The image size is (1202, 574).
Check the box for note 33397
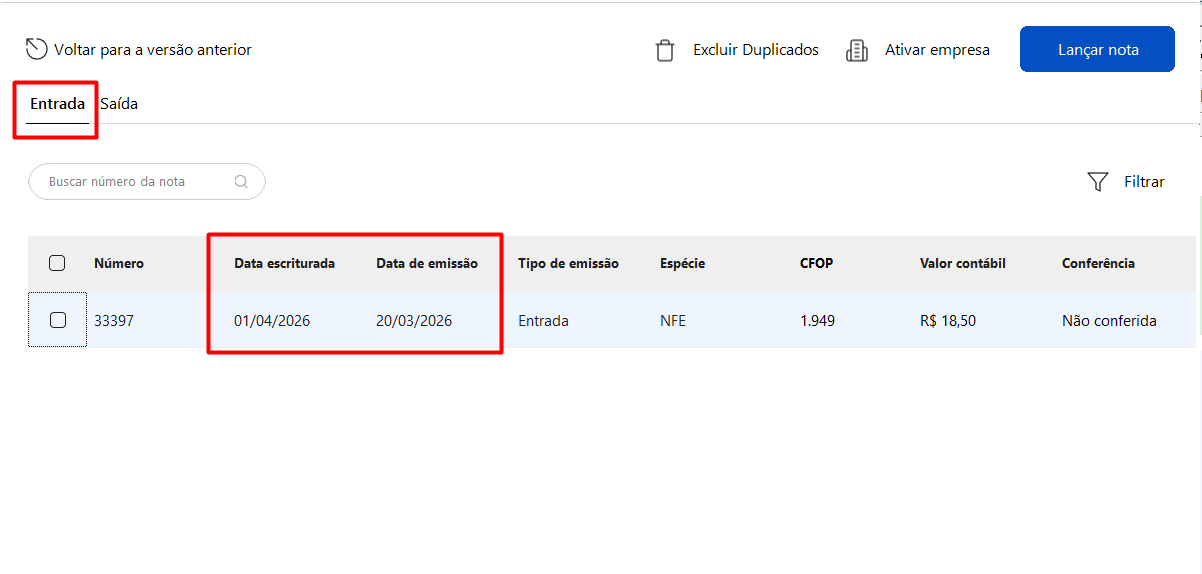(x=57, y=320)
